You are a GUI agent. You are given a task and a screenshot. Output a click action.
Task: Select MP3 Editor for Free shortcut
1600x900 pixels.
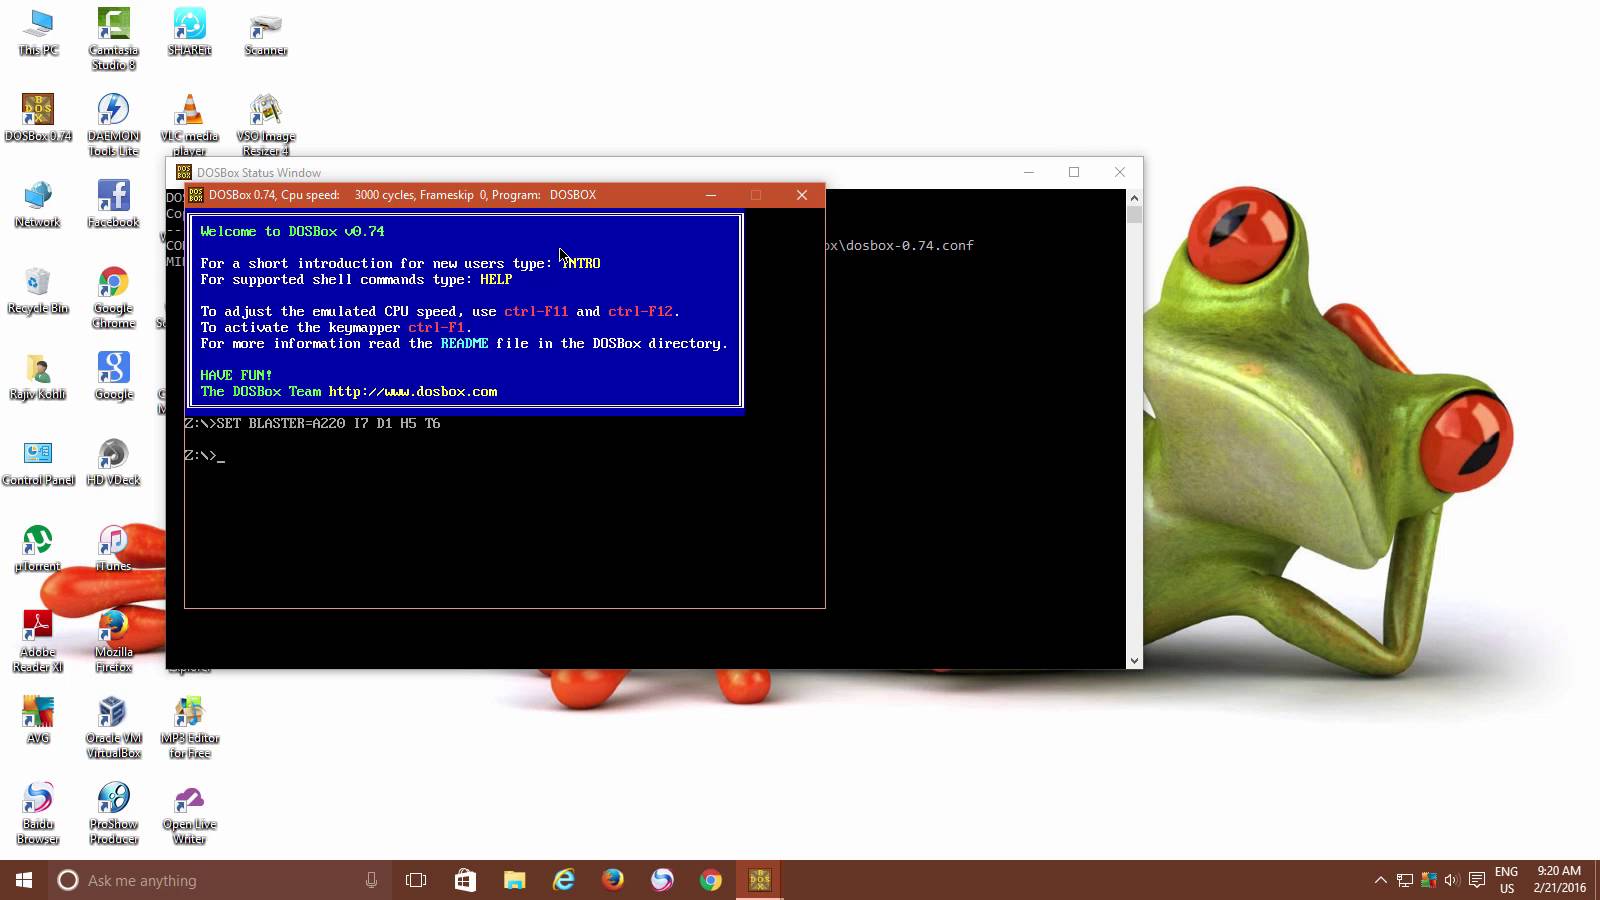tap(189, 727)
